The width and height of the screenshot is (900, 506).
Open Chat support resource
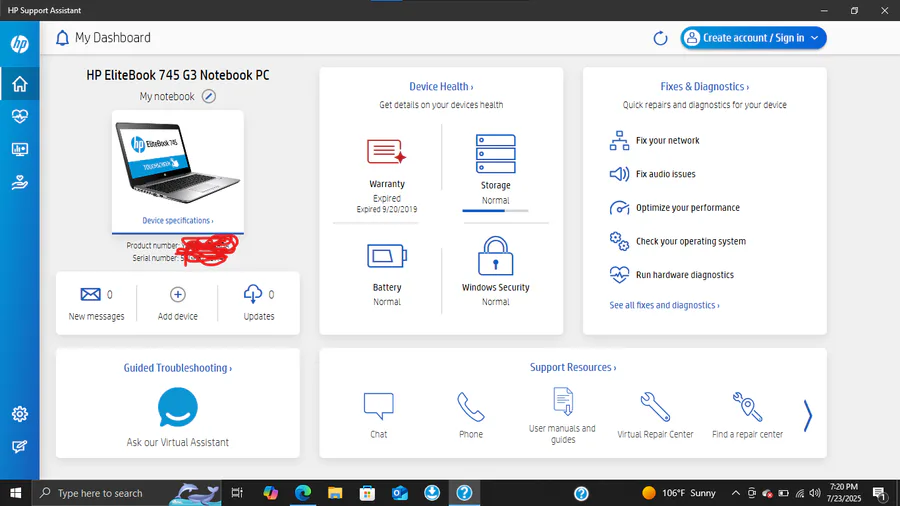click(379, 415)
